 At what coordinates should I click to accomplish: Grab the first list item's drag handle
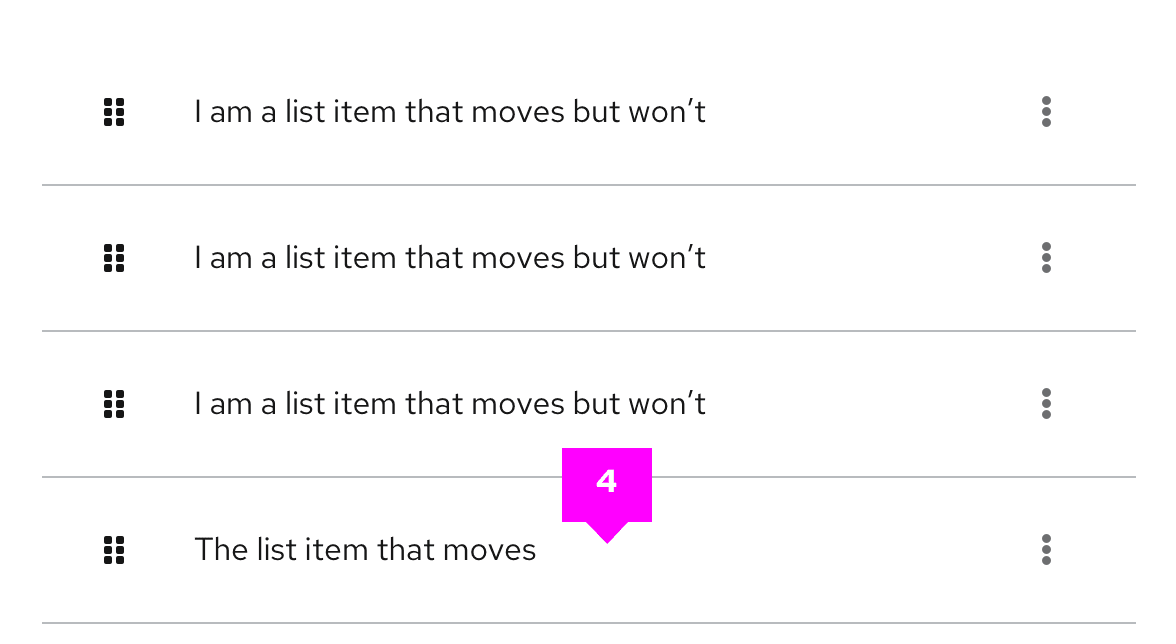(114, 112)
